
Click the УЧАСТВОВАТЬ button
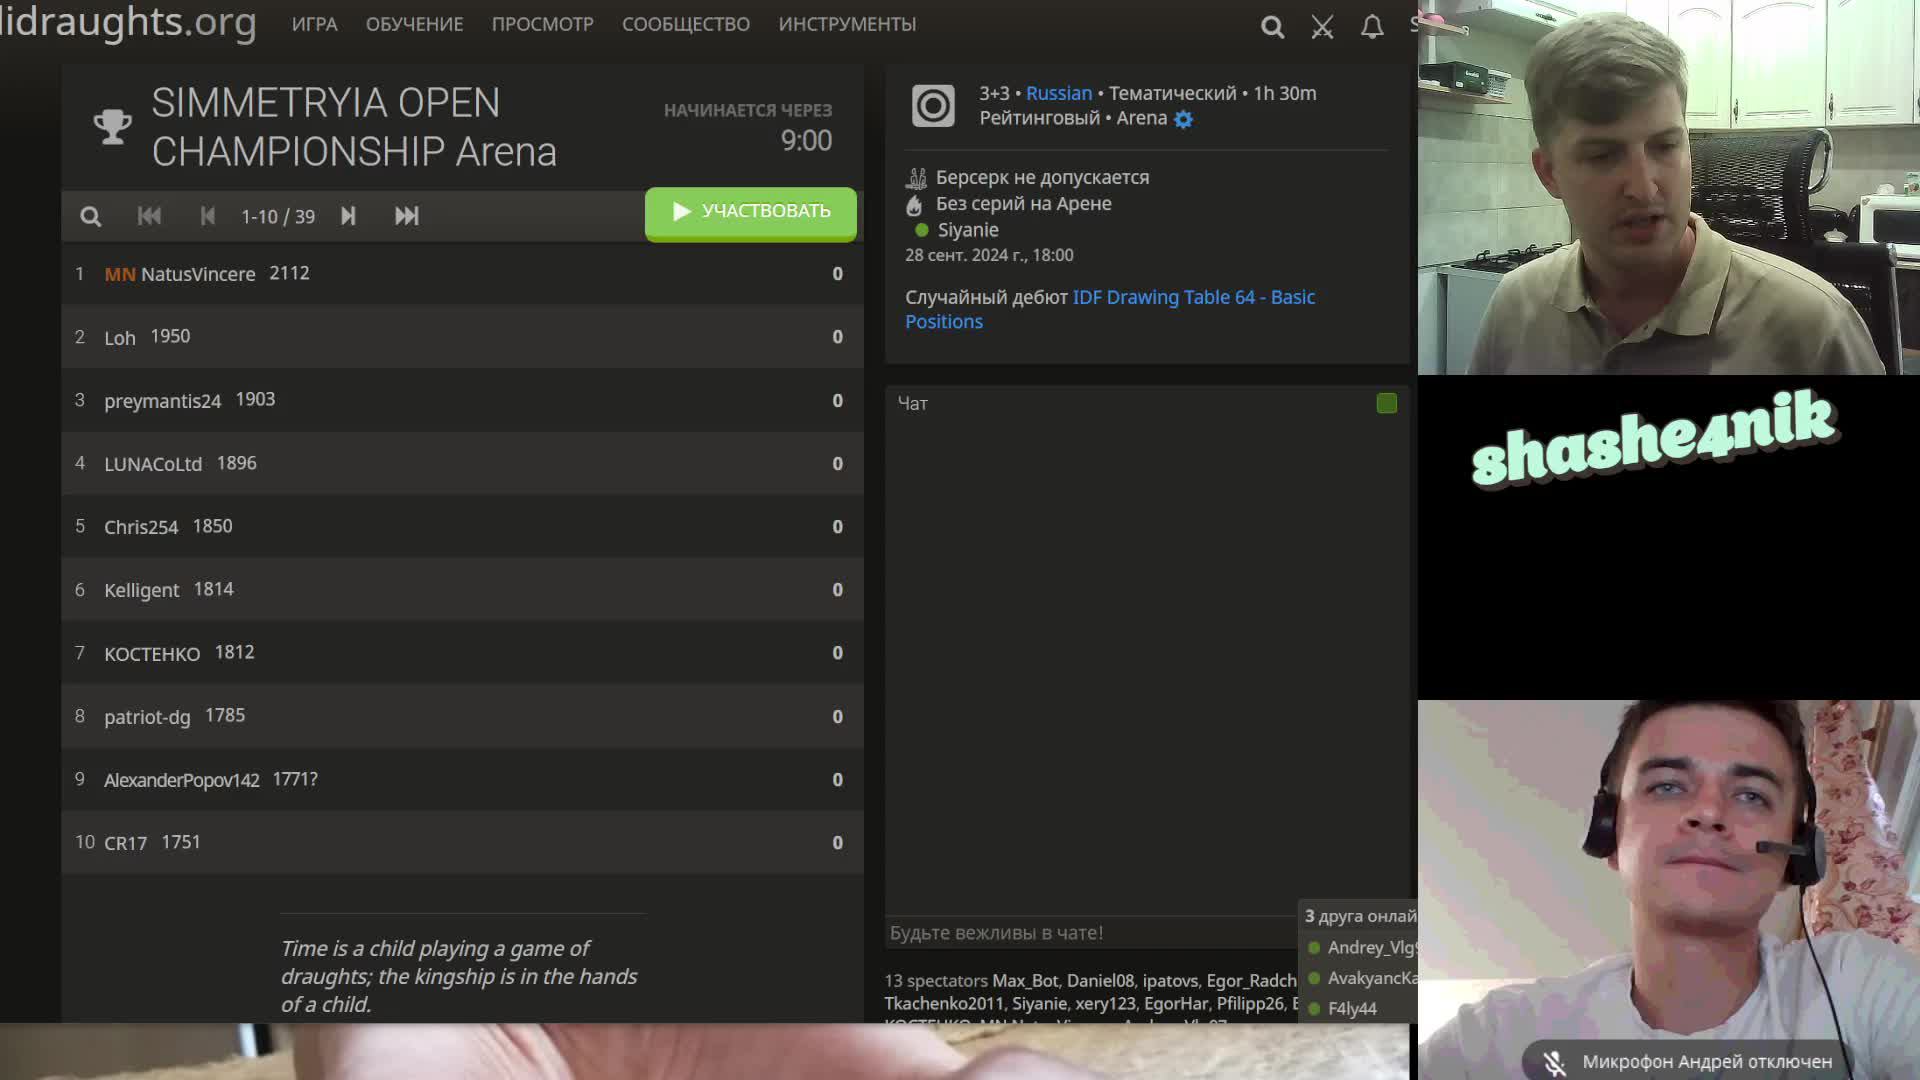(x=751, y=212)
